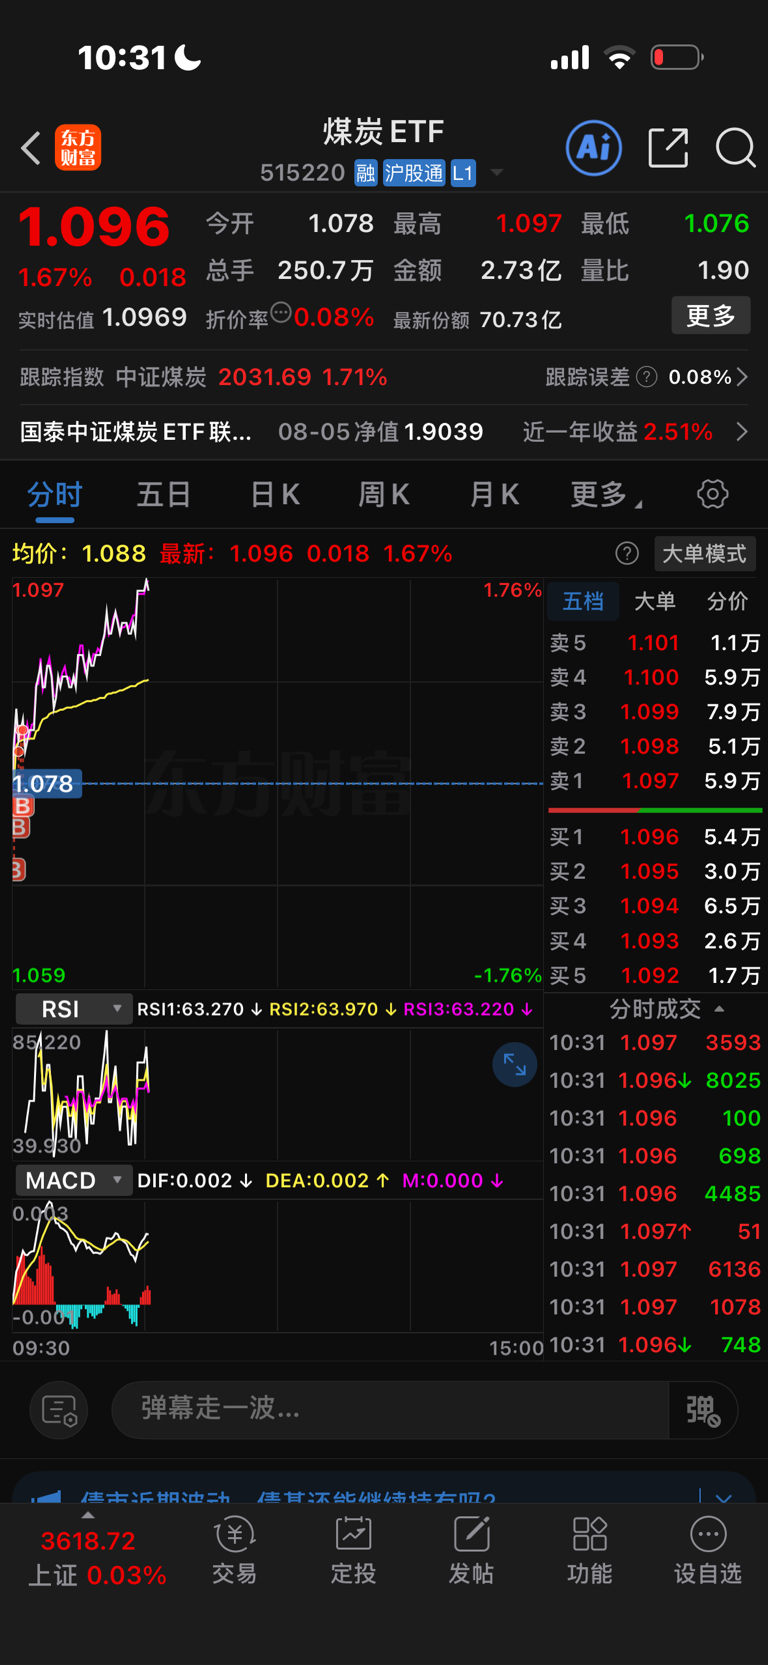Expand dropdown arrow beside stock code
This screenshot has height=1665, width=769.
[497, 173]
